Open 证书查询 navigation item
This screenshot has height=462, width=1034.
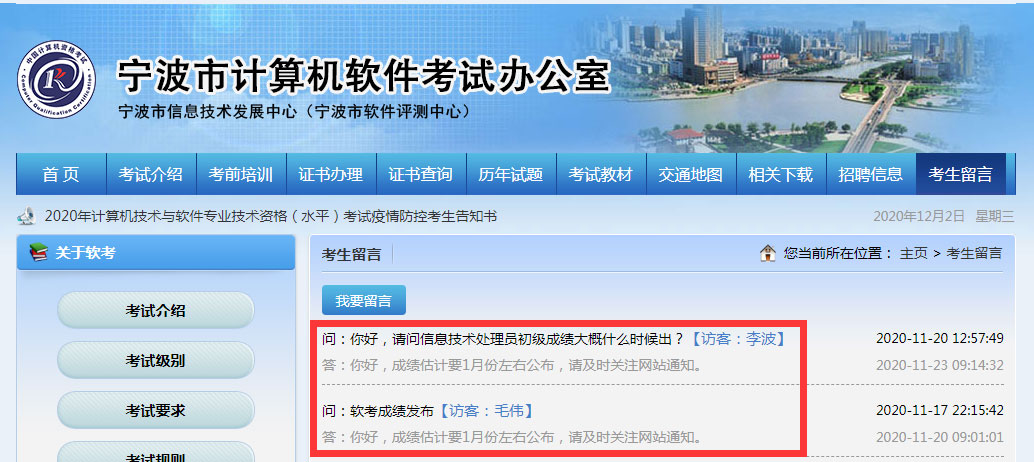pos(421,174)
